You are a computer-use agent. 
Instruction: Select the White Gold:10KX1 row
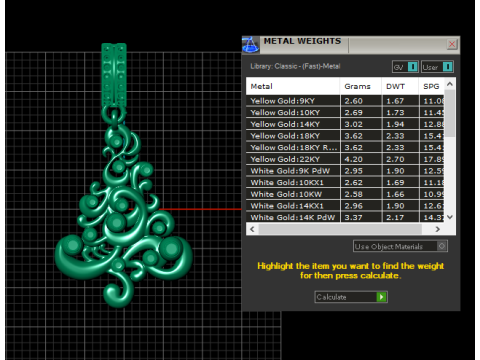[x=345, y=183]
